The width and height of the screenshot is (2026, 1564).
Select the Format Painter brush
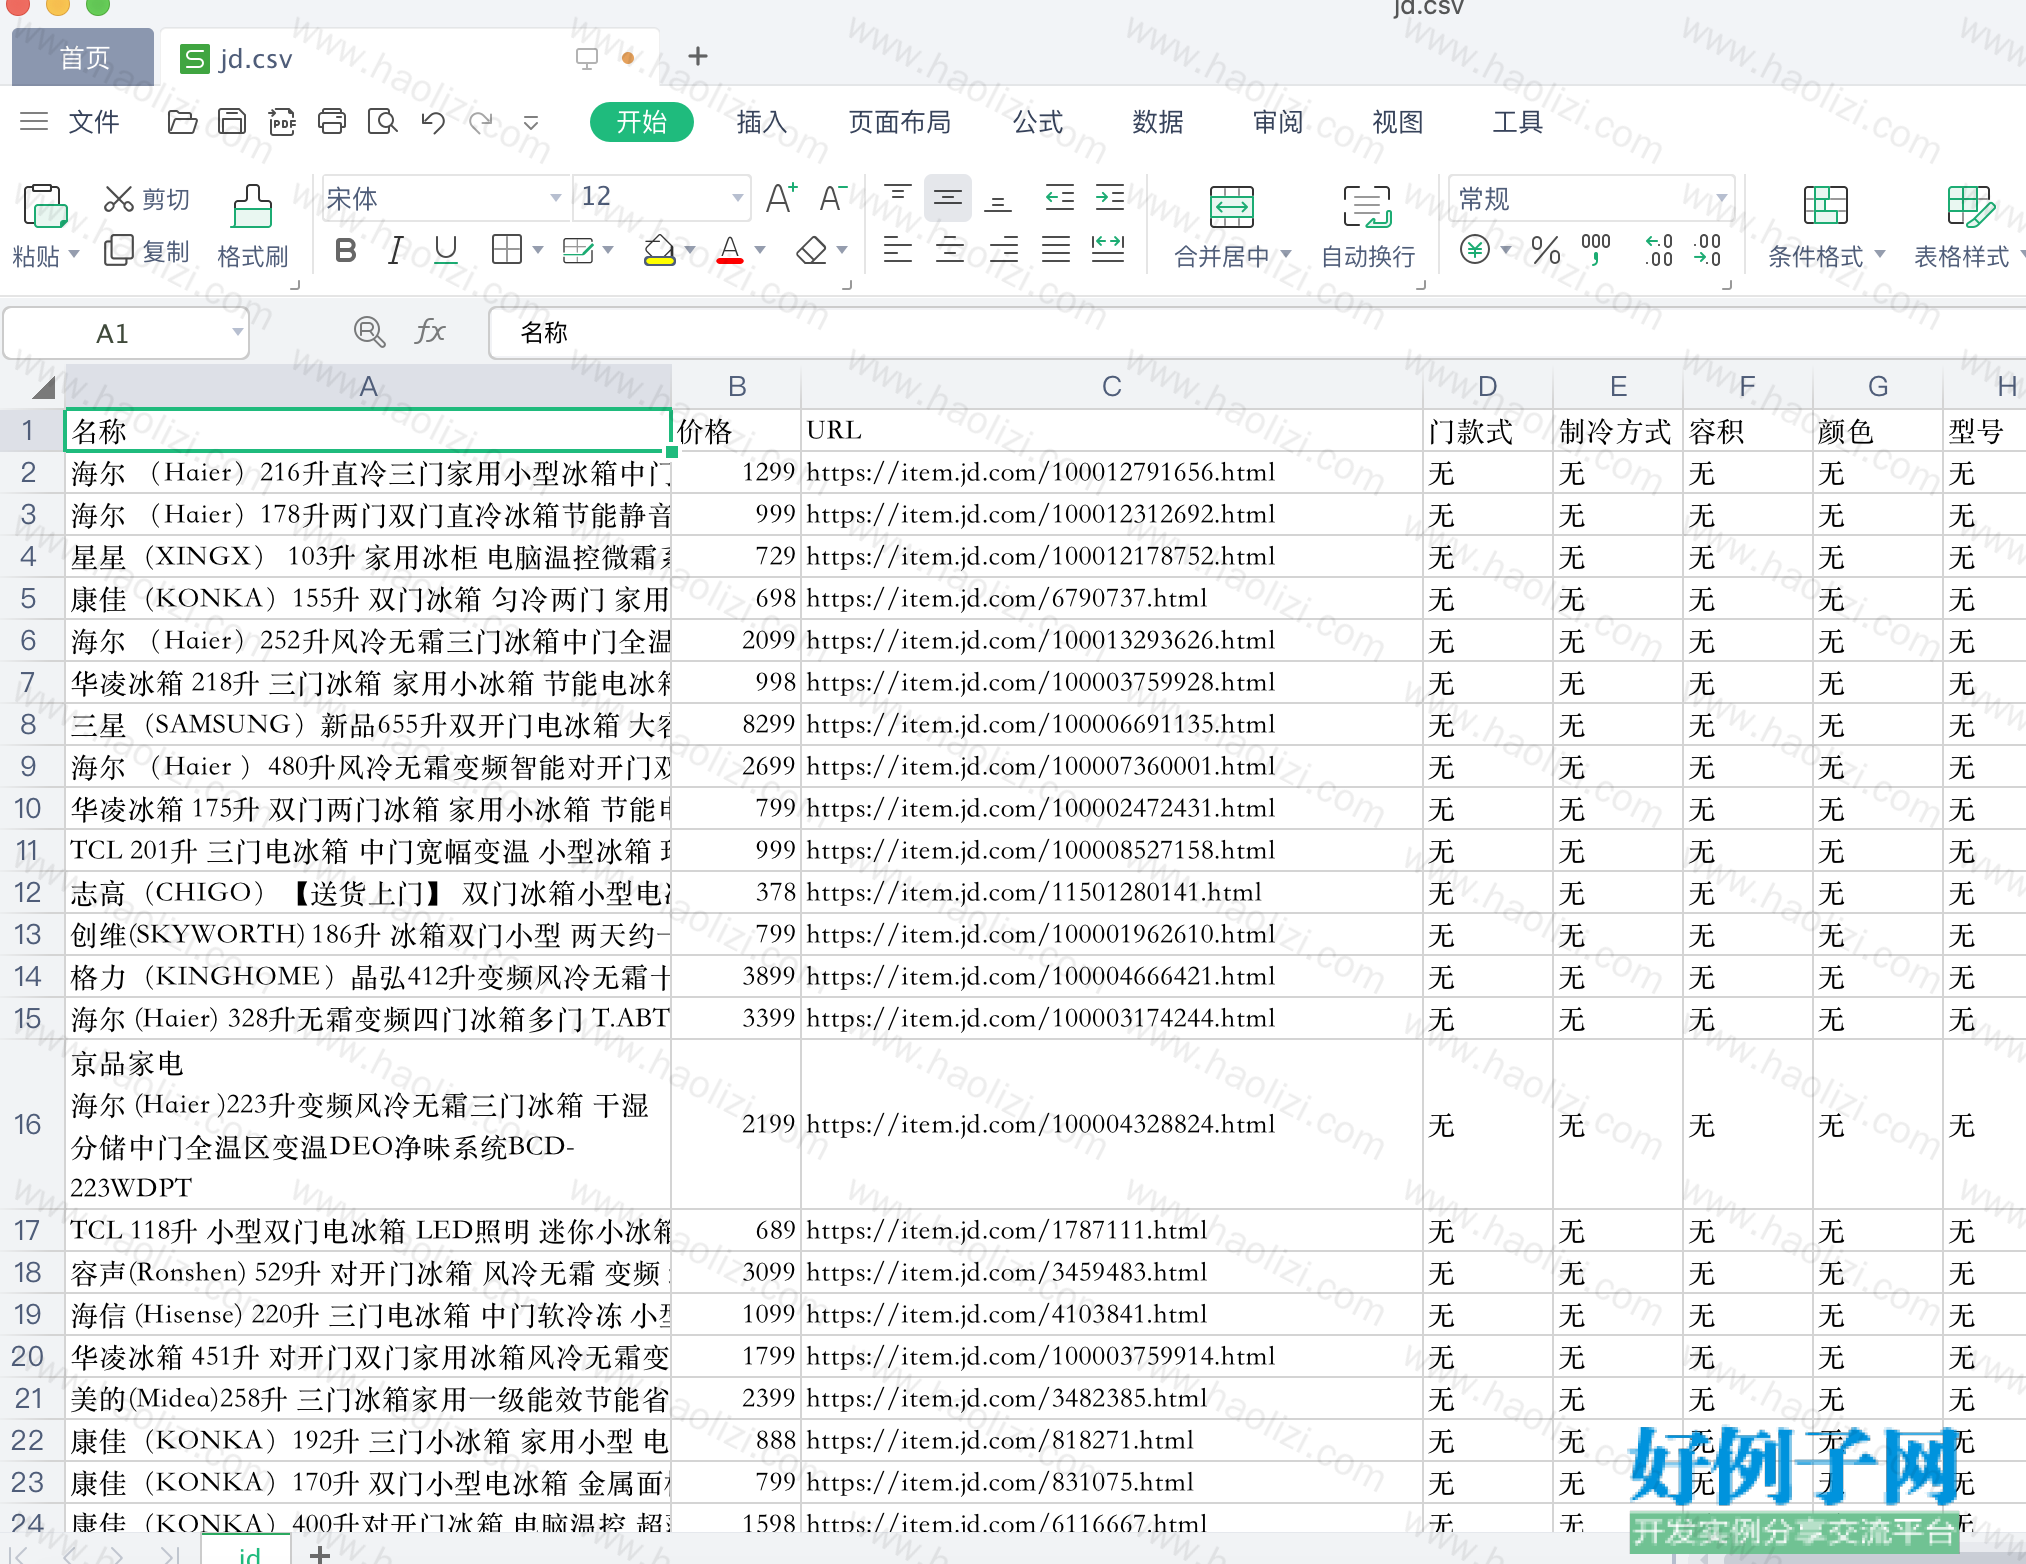click(x=252, y=206)
